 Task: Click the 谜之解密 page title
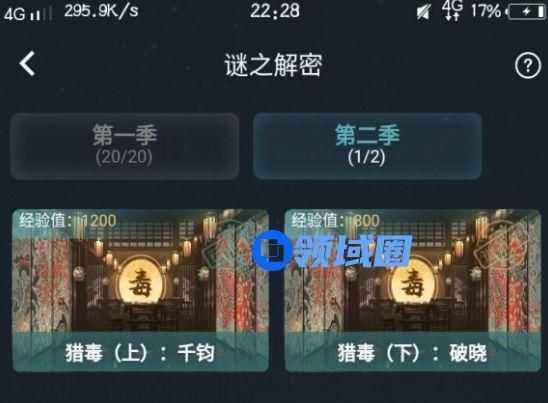point(273,65)
